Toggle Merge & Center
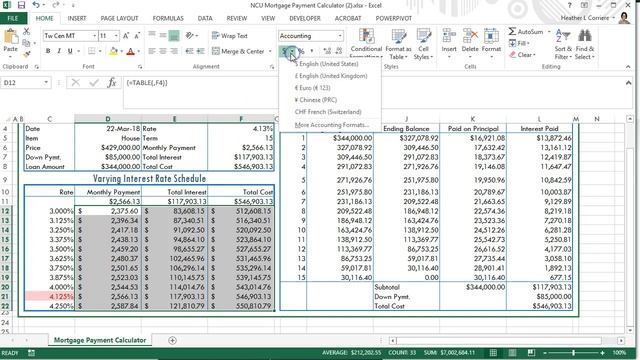Viewport: 640px width, 360px height. tap(238, 51)
